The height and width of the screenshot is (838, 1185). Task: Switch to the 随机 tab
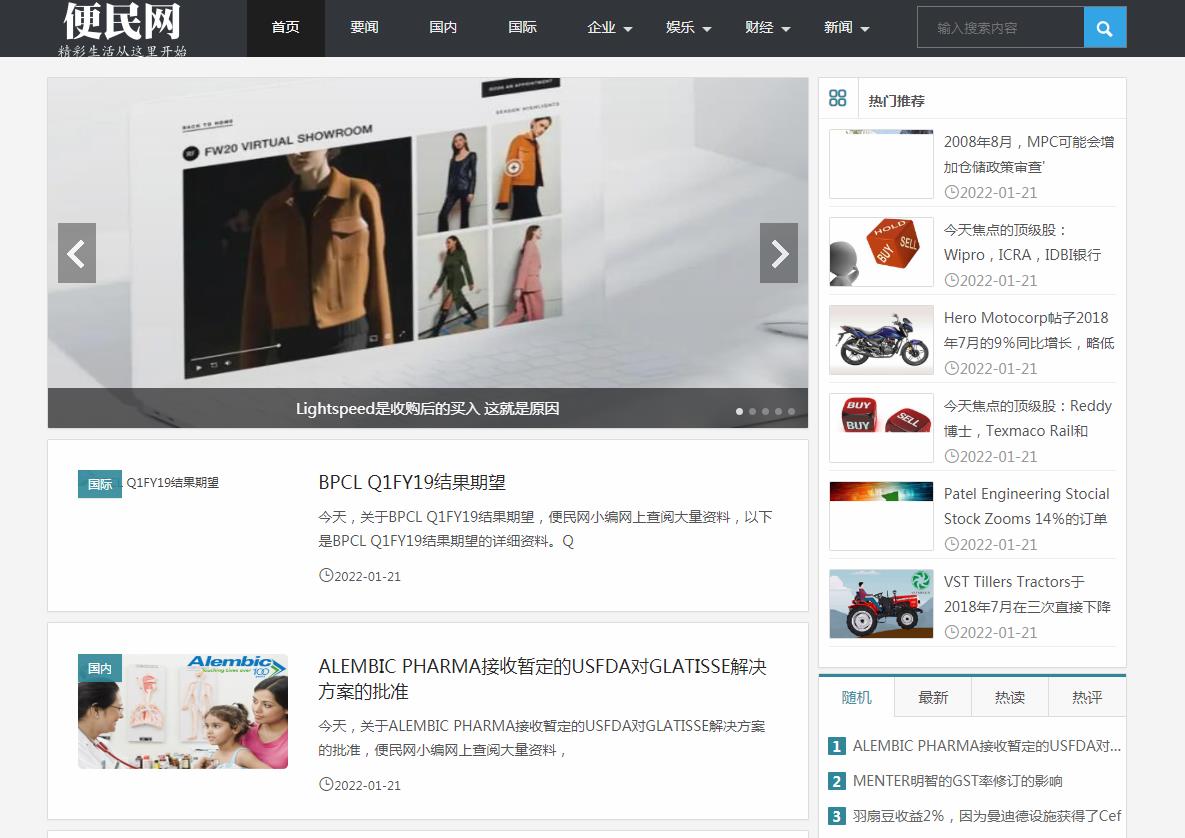[856, 697]
